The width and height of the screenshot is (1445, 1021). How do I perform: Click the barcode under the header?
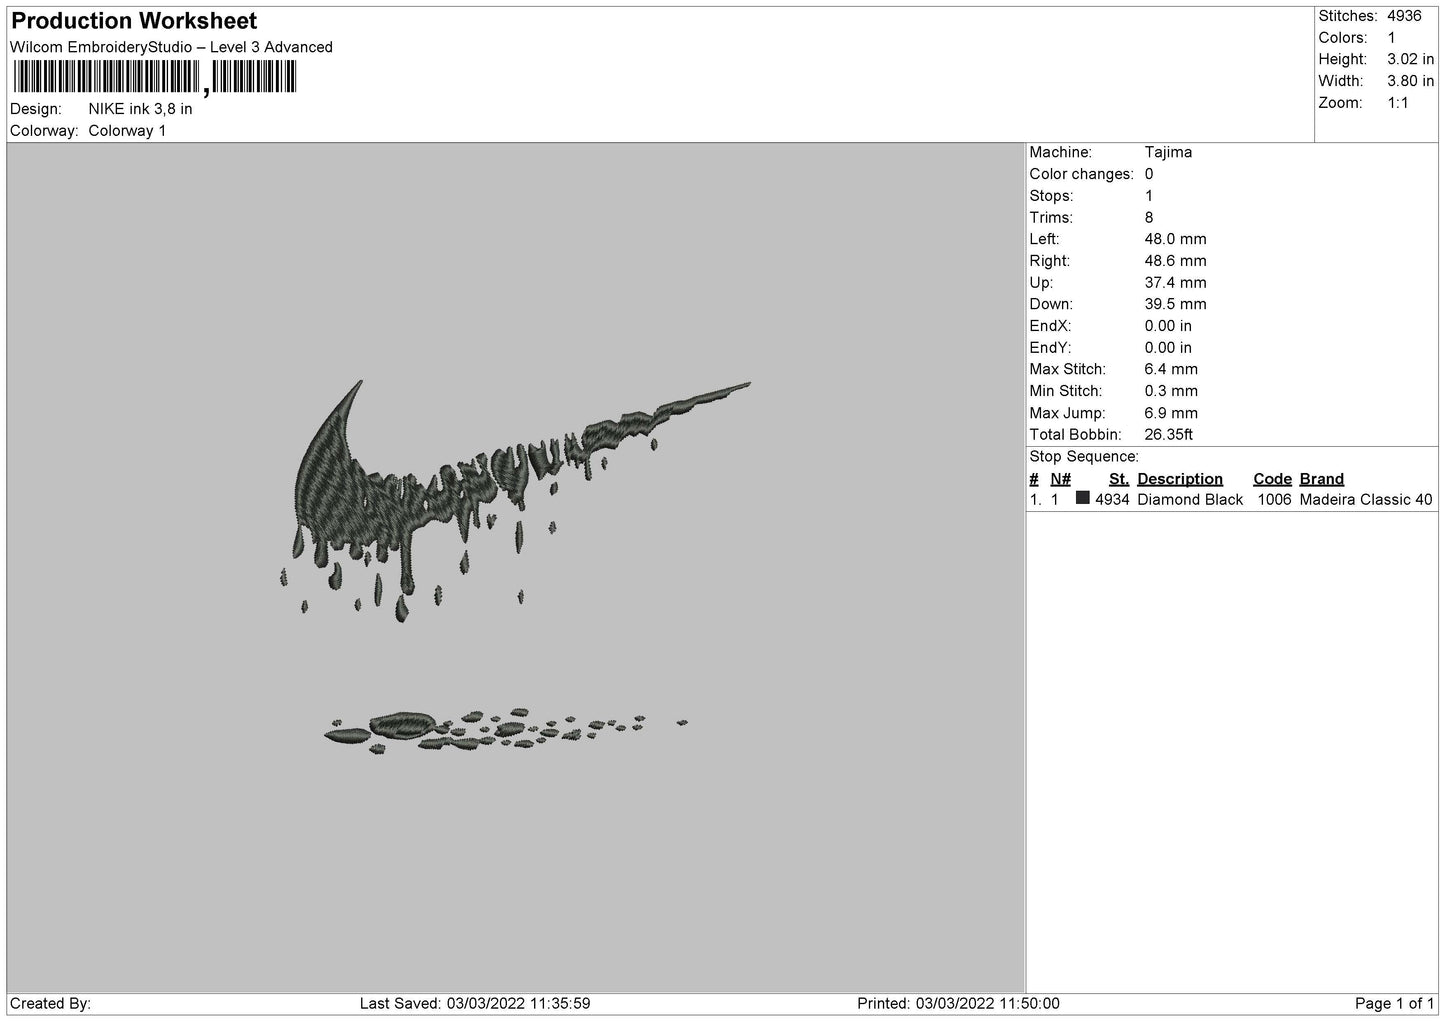[155, 78]
